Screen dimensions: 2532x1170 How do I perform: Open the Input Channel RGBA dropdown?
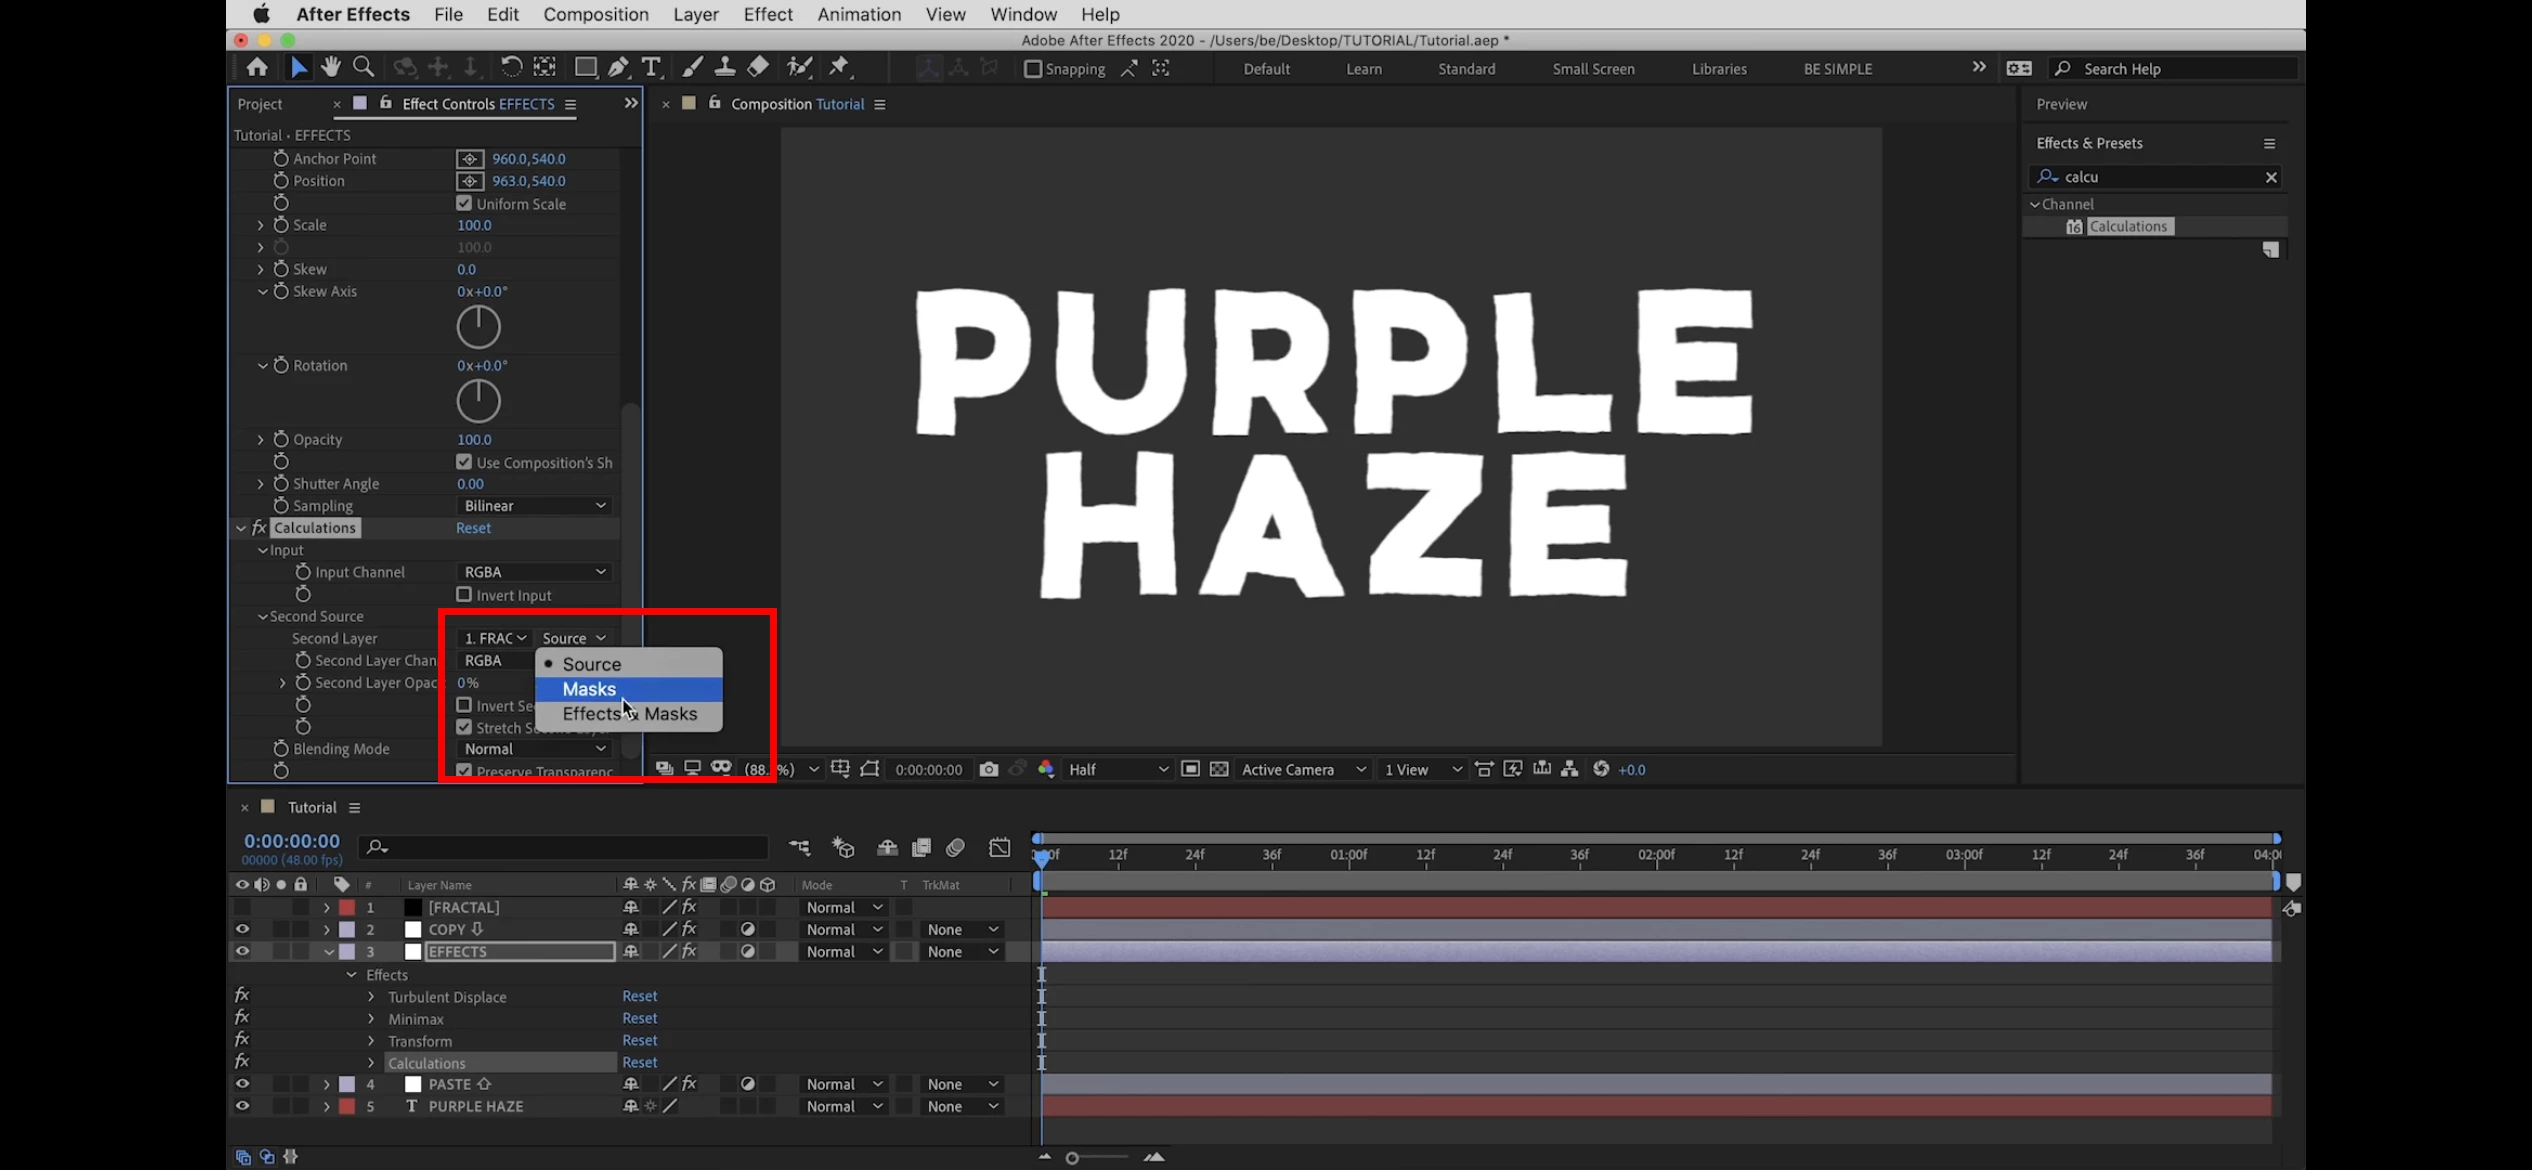[535, 572]
